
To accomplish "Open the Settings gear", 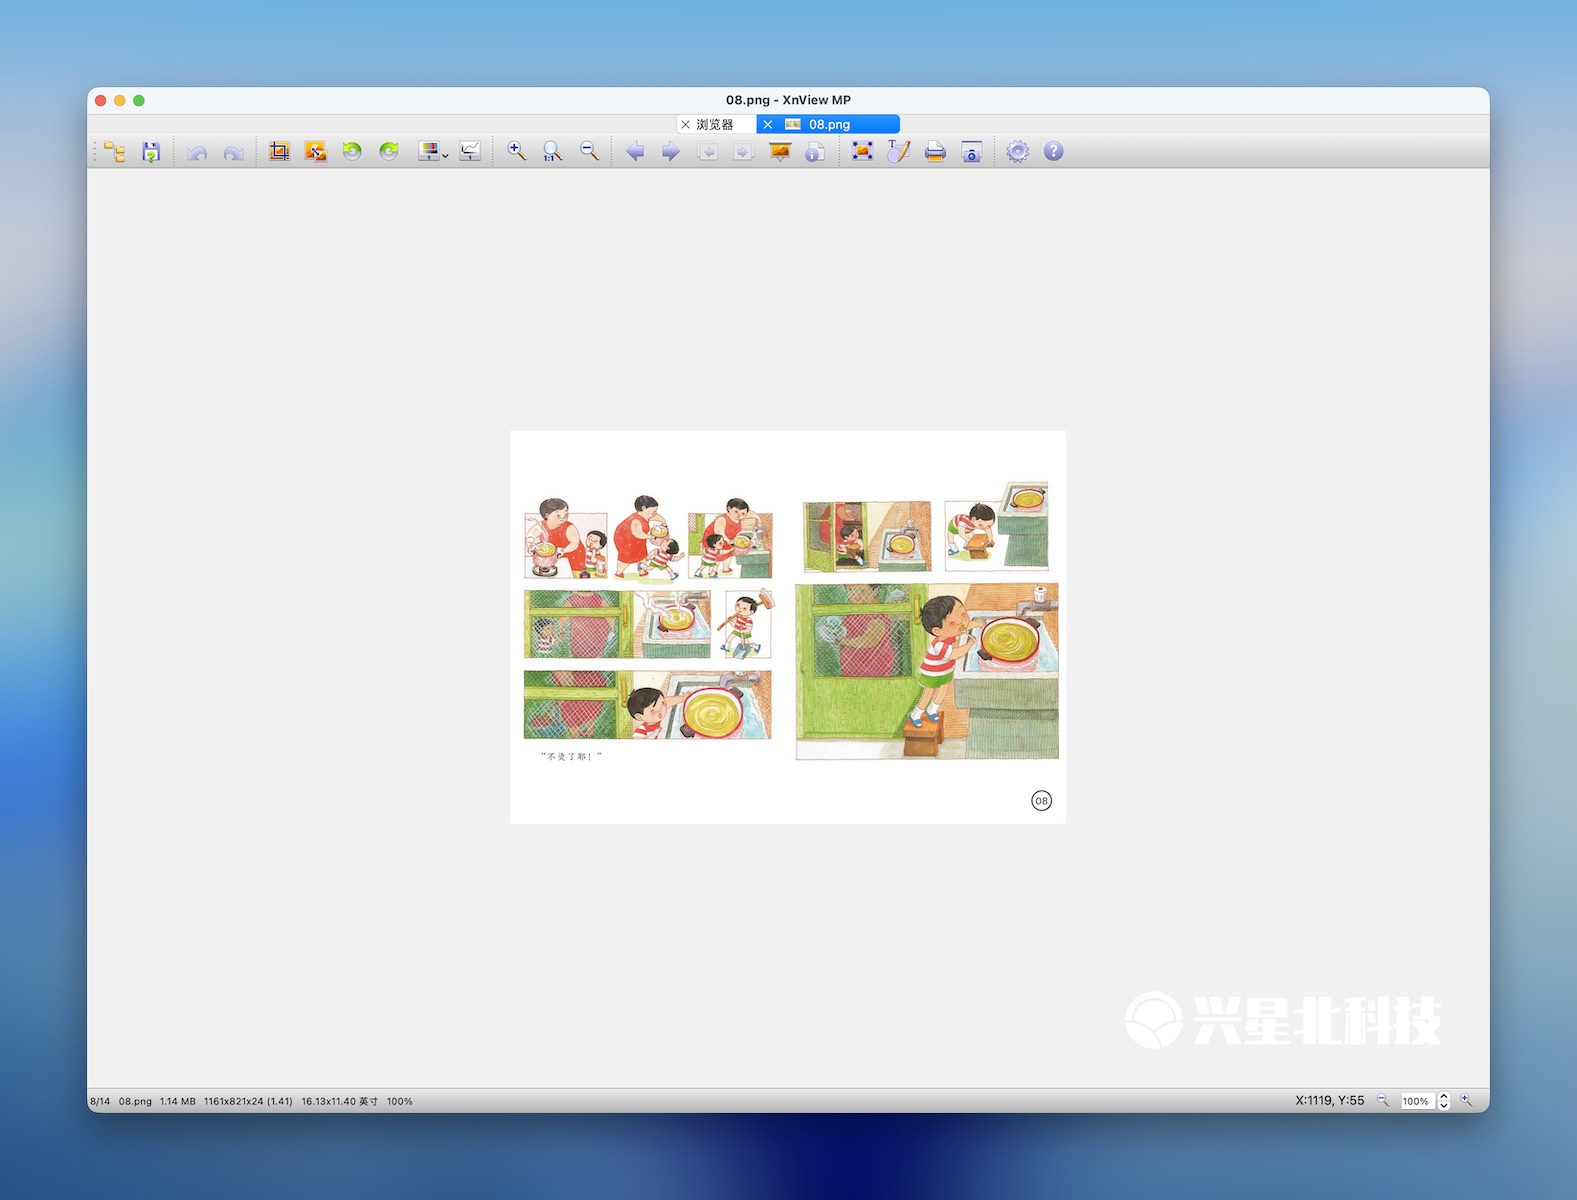I will tap(1017, 152).
